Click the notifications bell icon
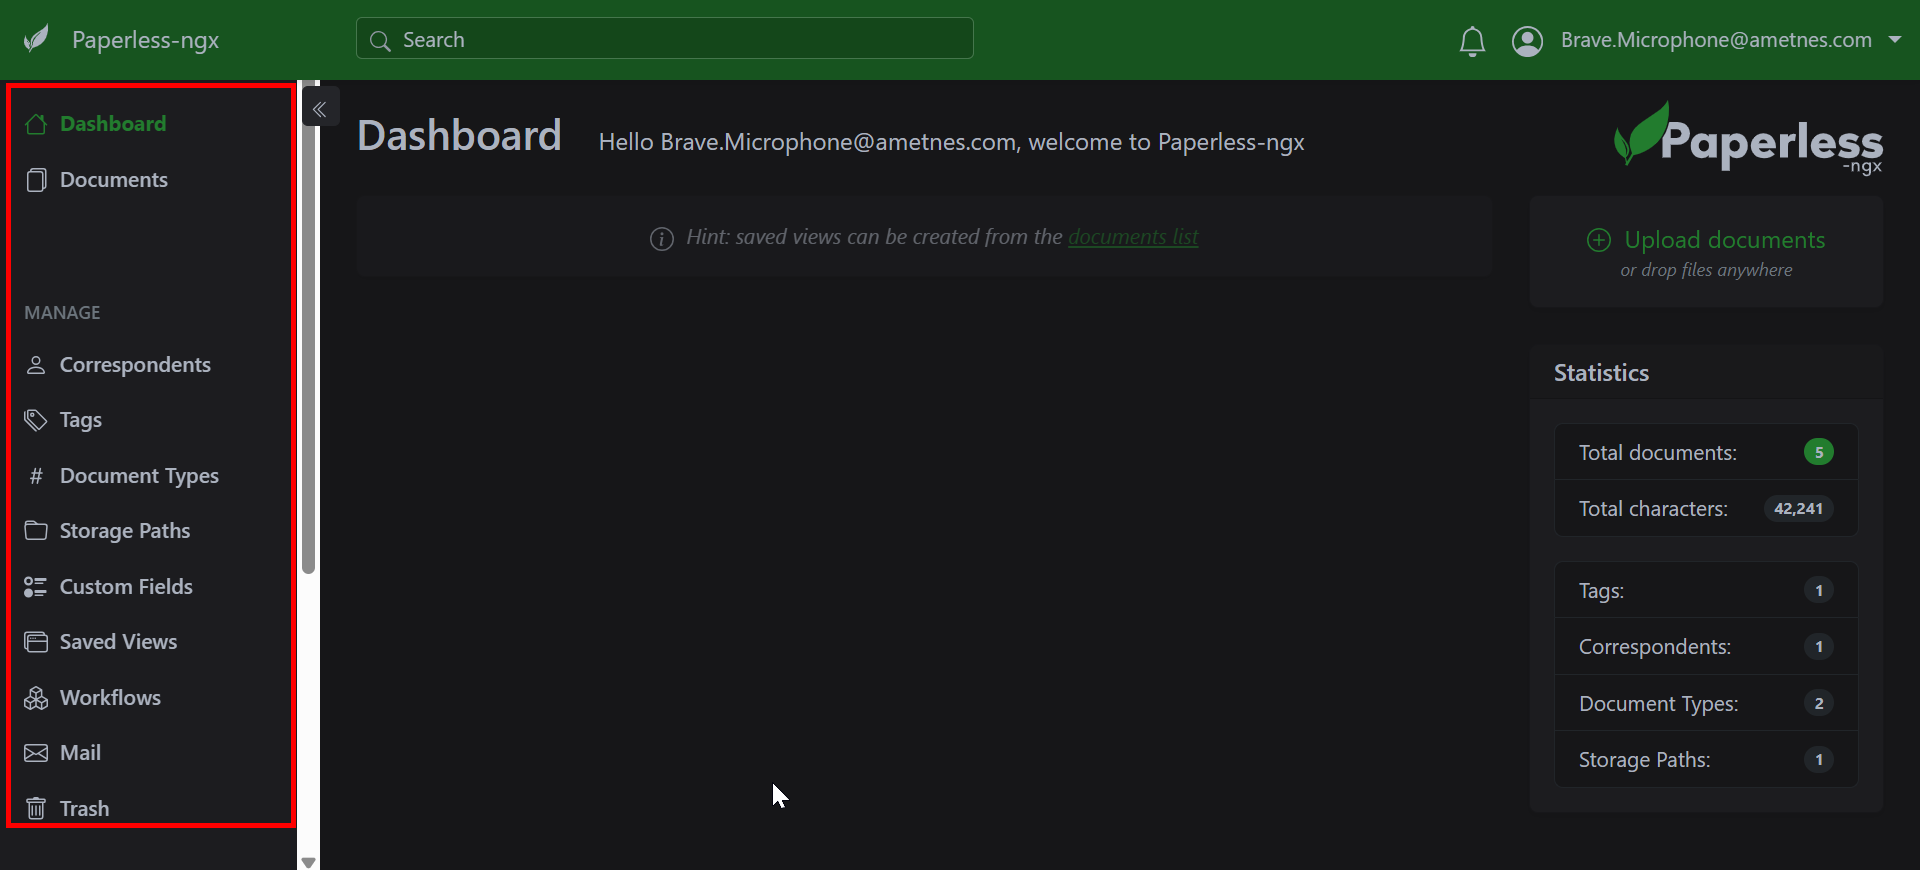Image resolution: width=1920 pixels, height=870 pixels. (1472, 41)
